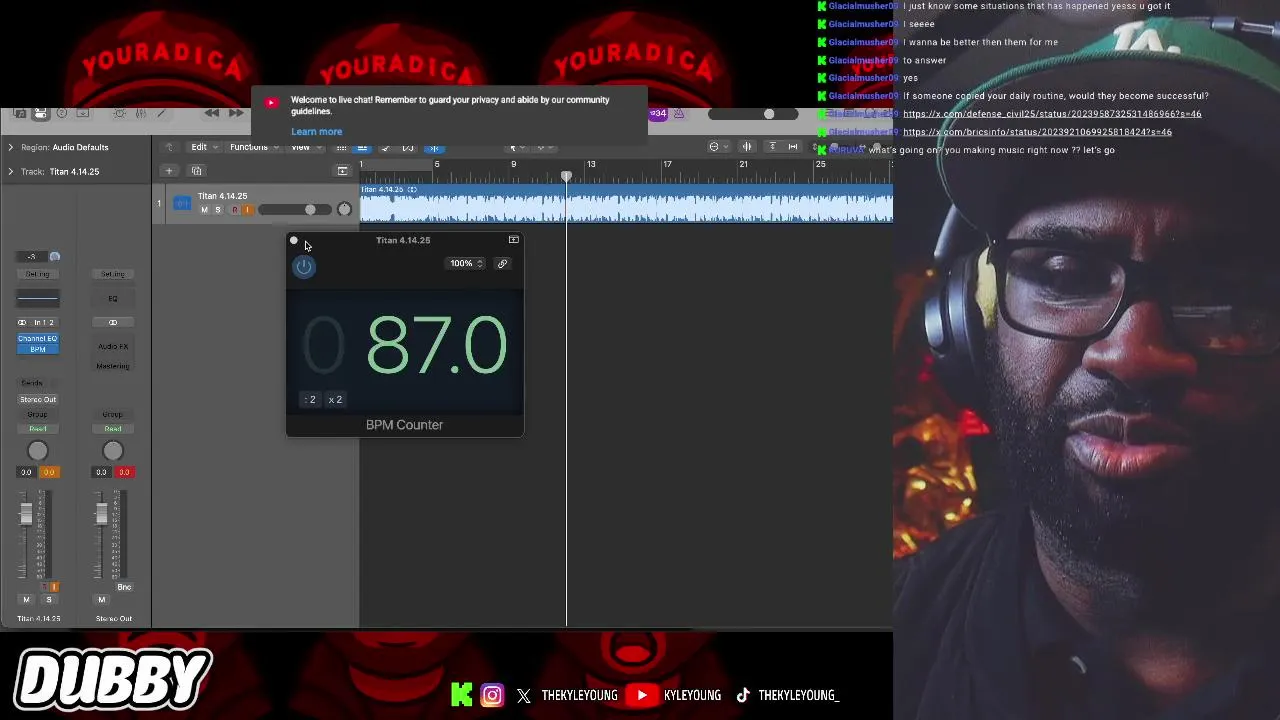The width and height of the screenshot is (1280, 720).
Task: Click the :2 halve tempo button
Action: tap(310, 400)
